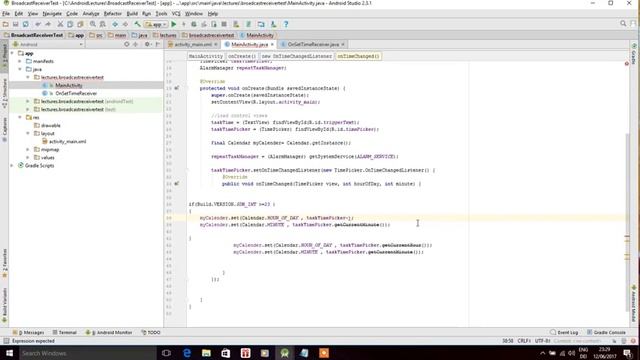Open the app run configuration dropdown
This screenshot has width=640, height=360.
coord(156,24)
